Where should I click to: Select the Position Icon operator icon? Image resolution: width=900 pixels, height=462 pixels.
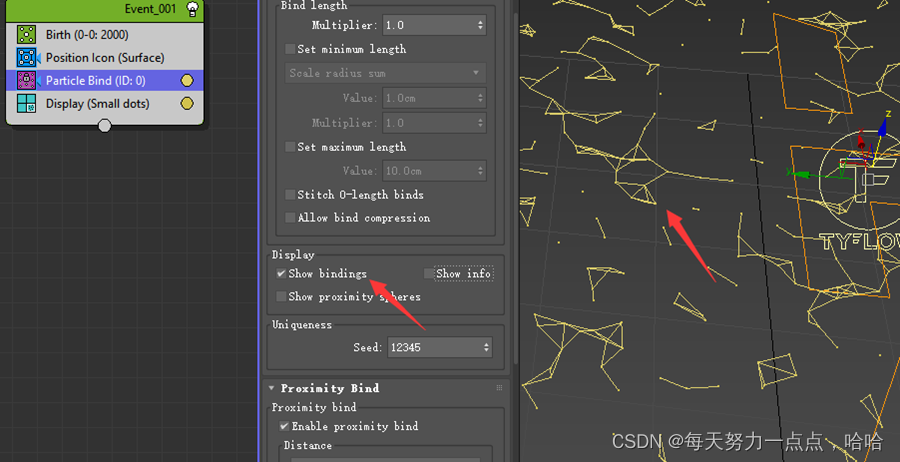pos(26,57)
